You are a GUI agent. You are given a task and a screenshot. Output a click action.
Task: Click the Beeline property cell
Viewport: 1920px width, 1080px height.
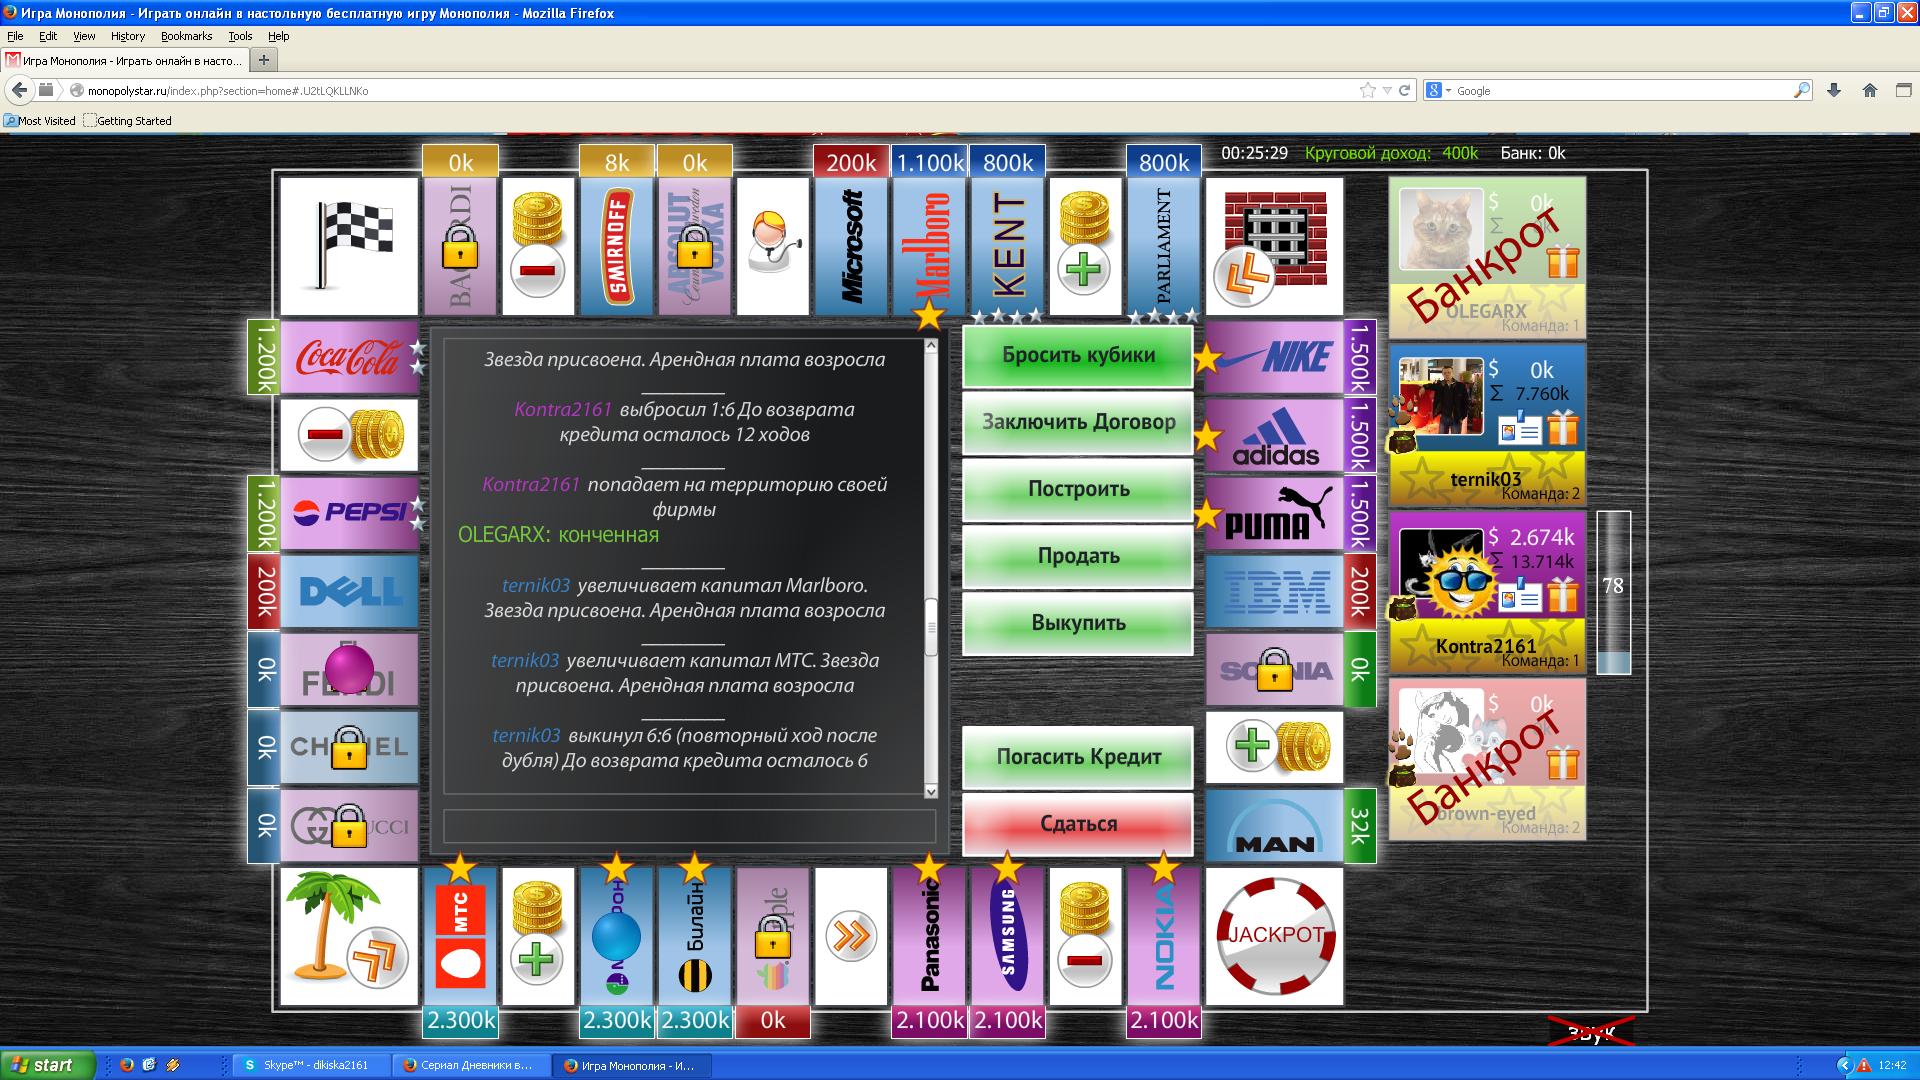click(x=695, y=936)
